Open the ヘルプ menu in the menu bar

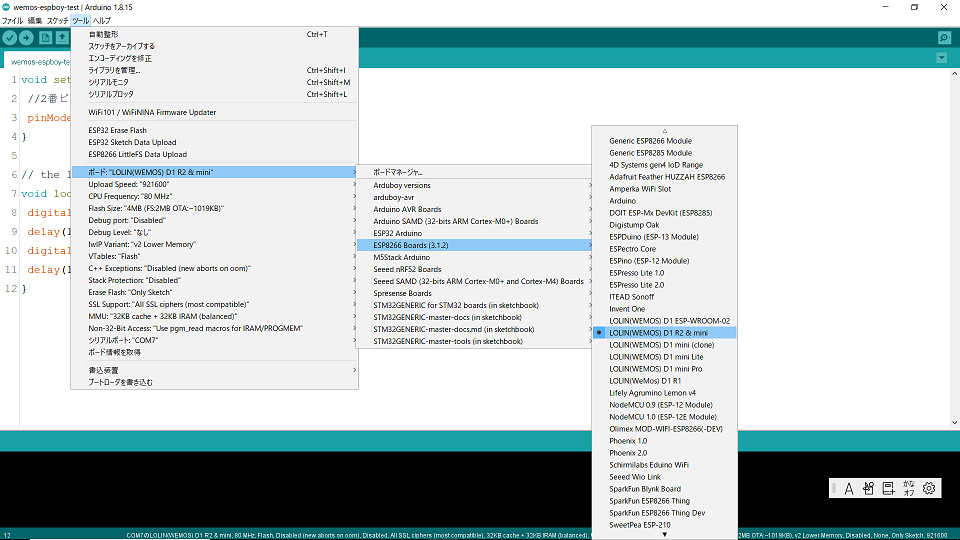tap(102, 20)
